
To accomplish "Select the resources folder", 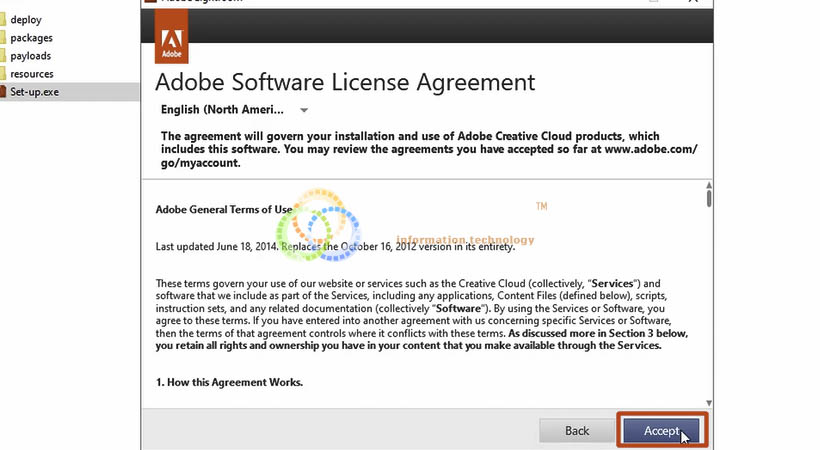I will coord(31,74).
